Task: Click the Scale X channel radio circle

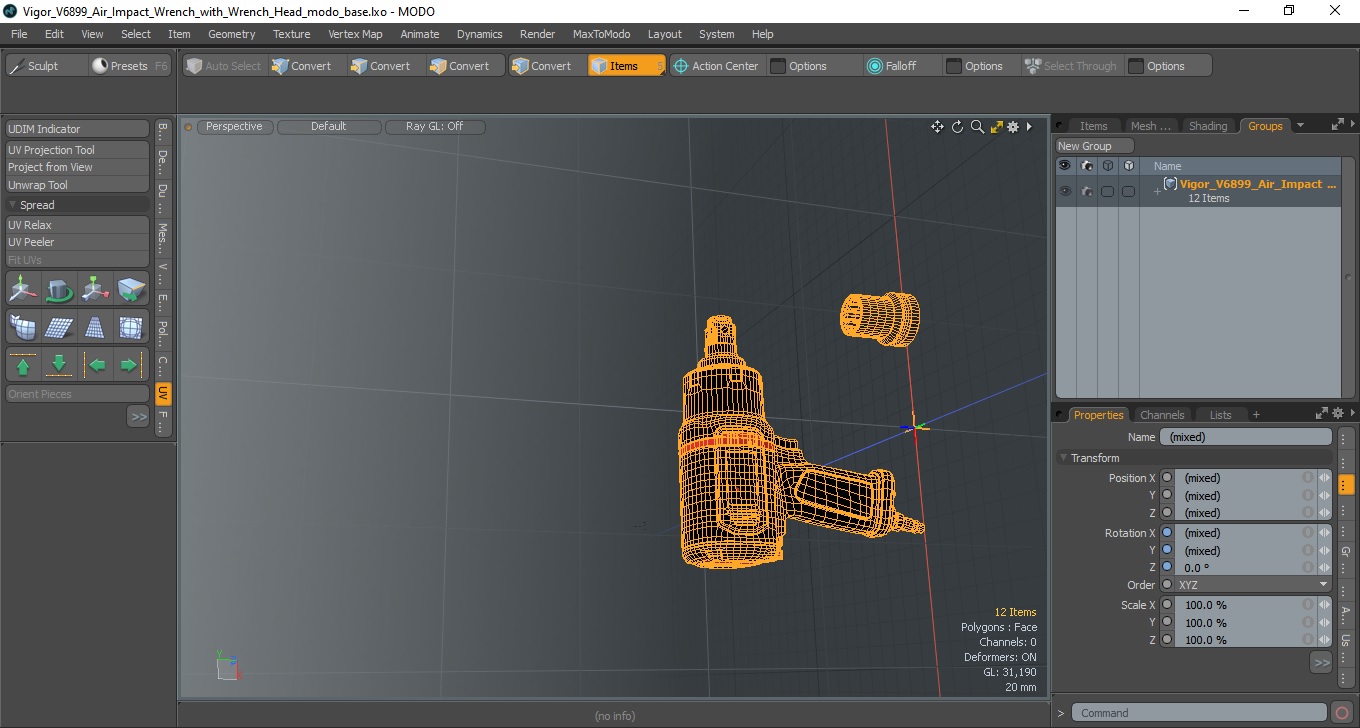Action: [1166, 605]
